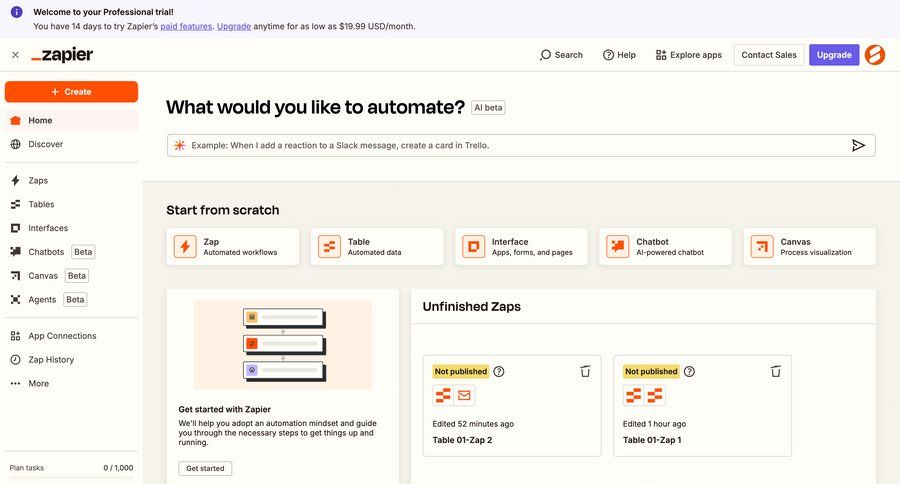Open App Connections in sidebar
The width and height of the screenshot is (900, 484).
tap(71, 336)
